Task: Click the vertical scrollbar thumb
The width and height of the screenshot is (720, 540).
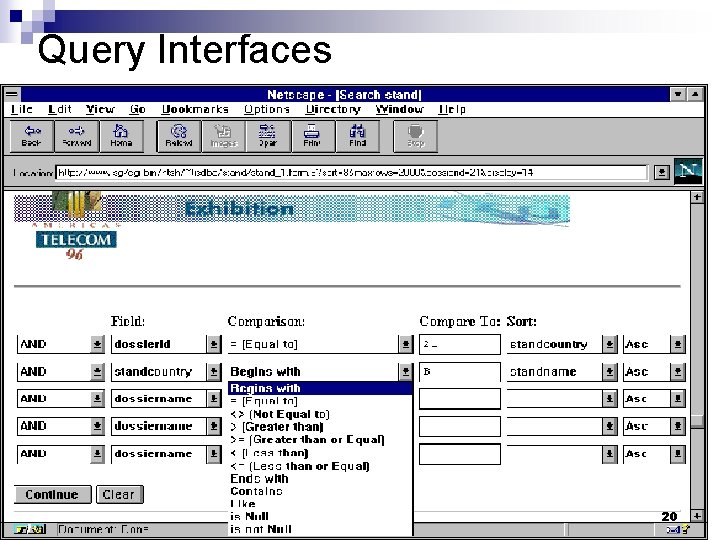Action: (697, 420)
